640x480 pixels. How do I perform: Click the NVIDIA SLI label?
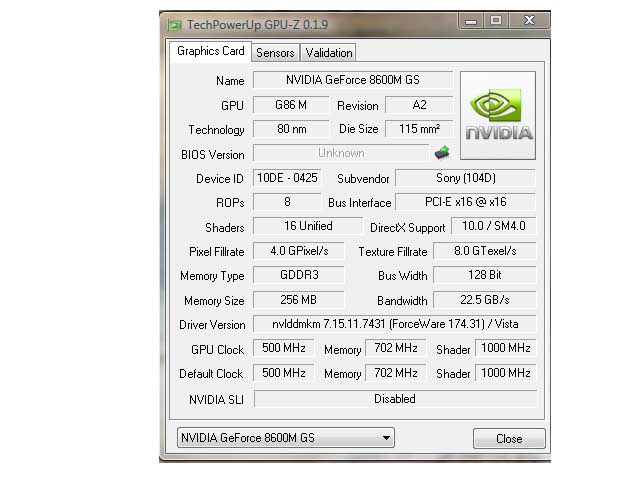(x=216, y=400)
